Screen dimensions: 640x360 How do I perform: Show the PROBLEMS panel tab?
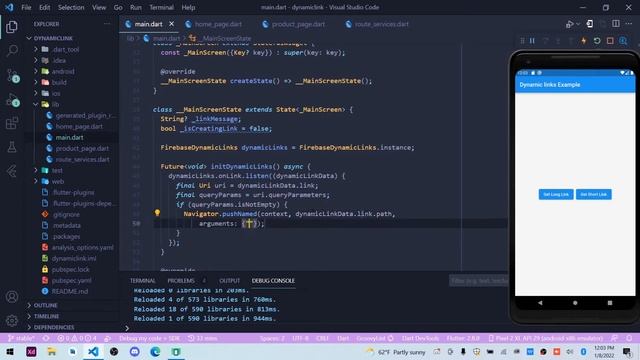click(181, 281)
